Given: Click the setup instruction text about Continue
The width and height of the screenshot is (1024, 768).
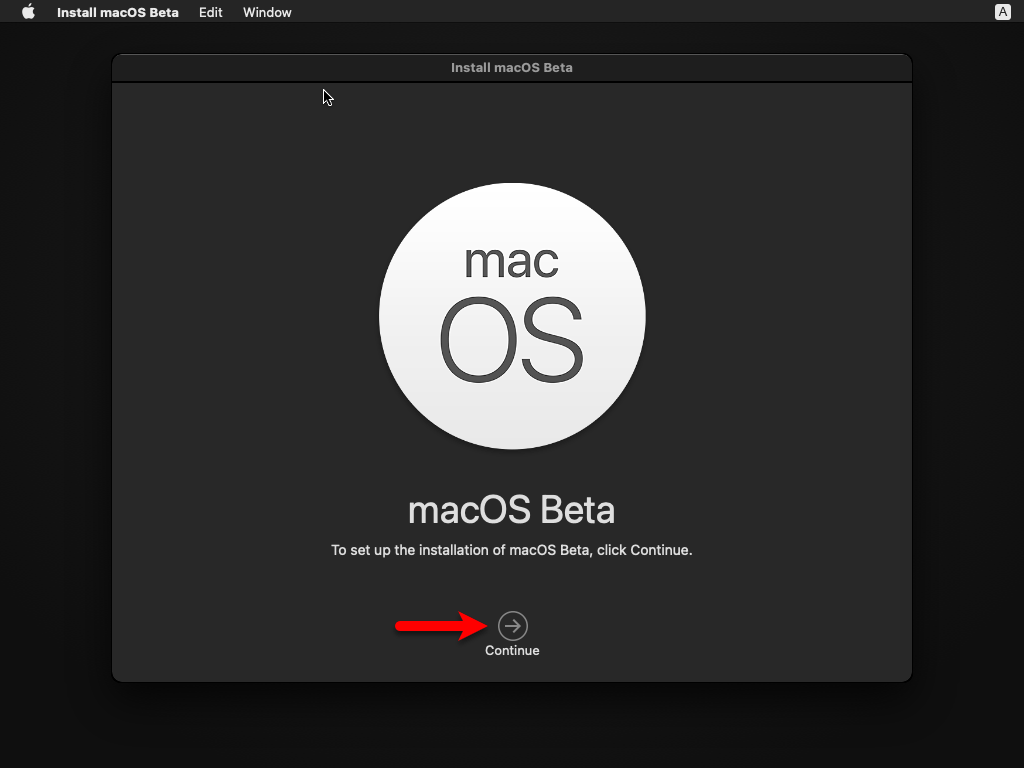Looking at the screenshot, I should pos(511,550).
